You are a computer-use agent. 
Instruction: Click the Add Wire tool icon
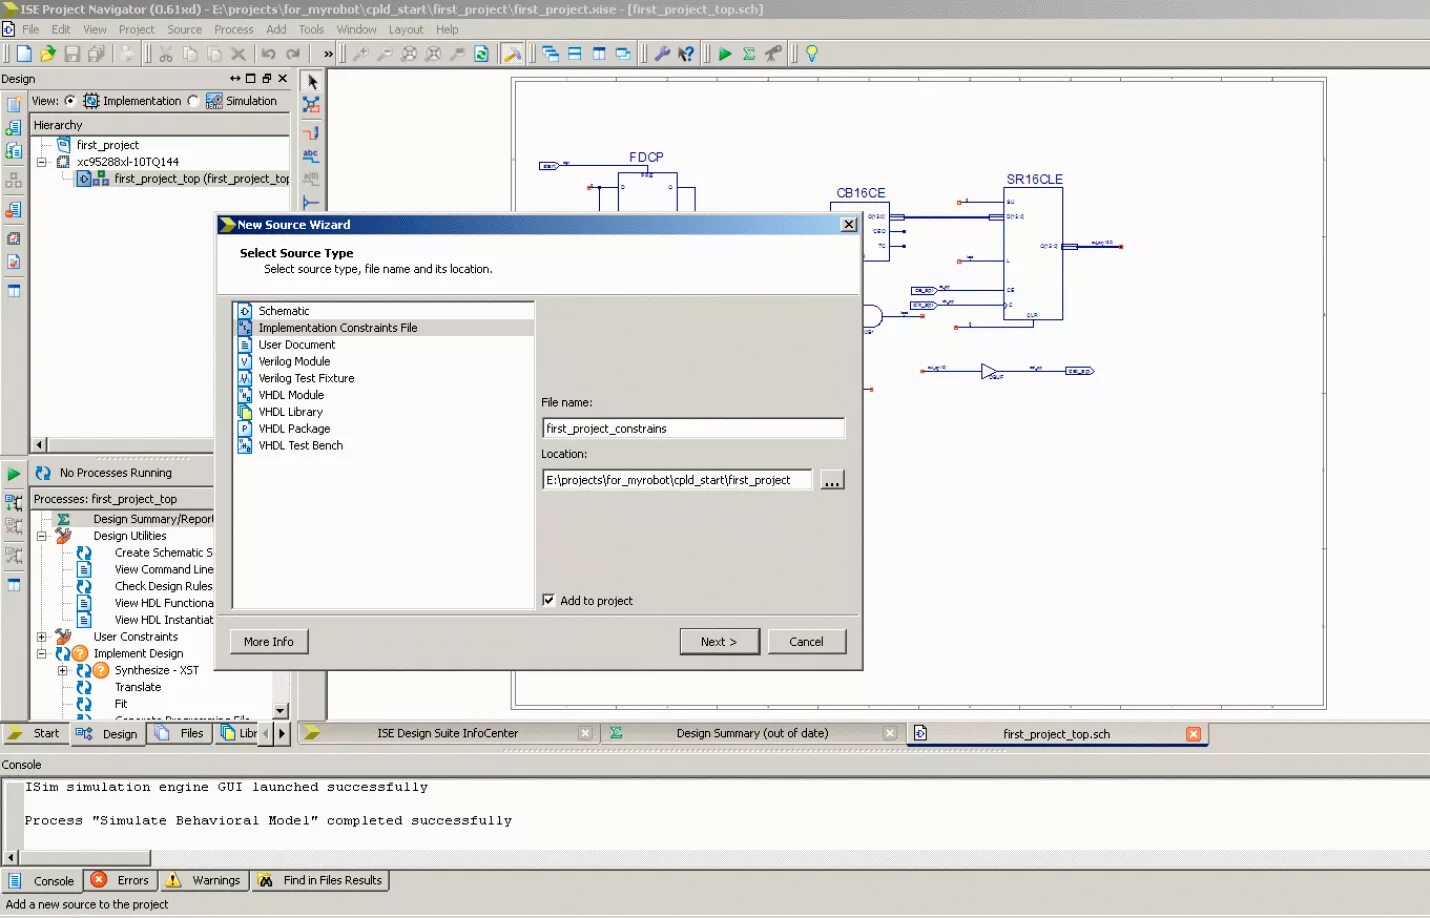pos(311,132)
